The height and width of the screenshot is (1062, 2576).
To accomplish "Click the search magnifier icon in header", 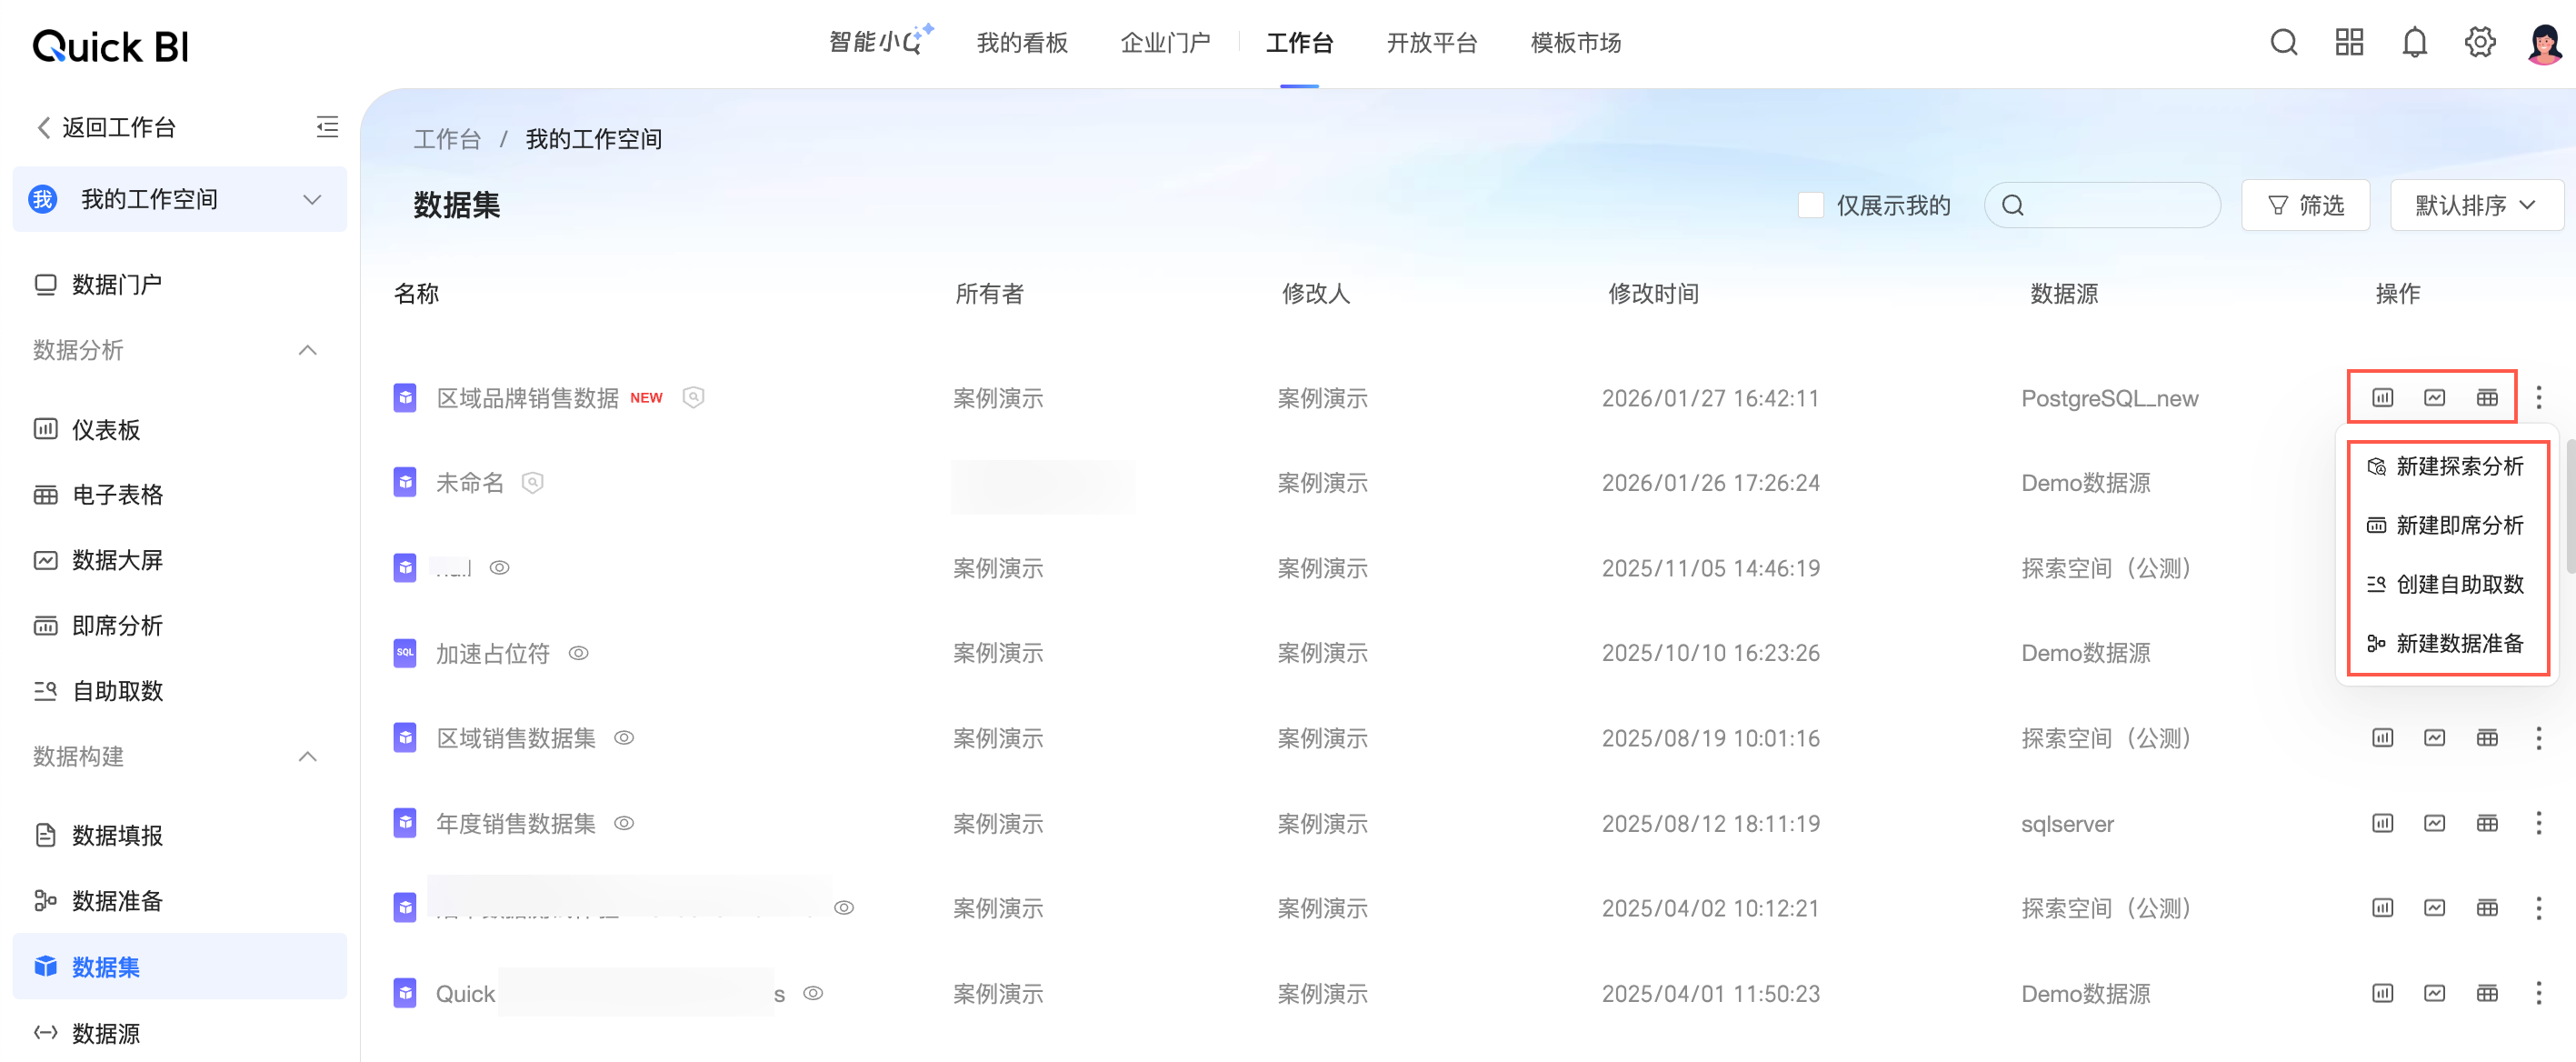I will [x=2283, y=43].
